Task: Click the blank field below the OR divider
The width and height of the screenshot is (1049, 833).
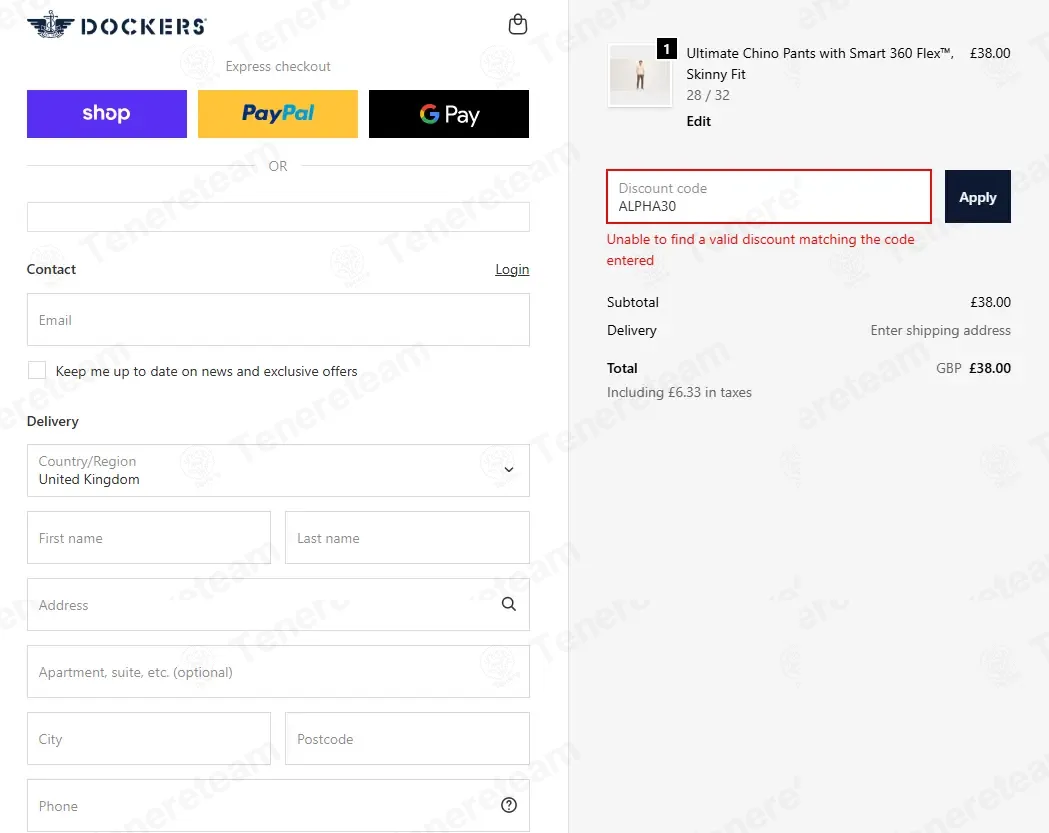Action: point(278,217)
